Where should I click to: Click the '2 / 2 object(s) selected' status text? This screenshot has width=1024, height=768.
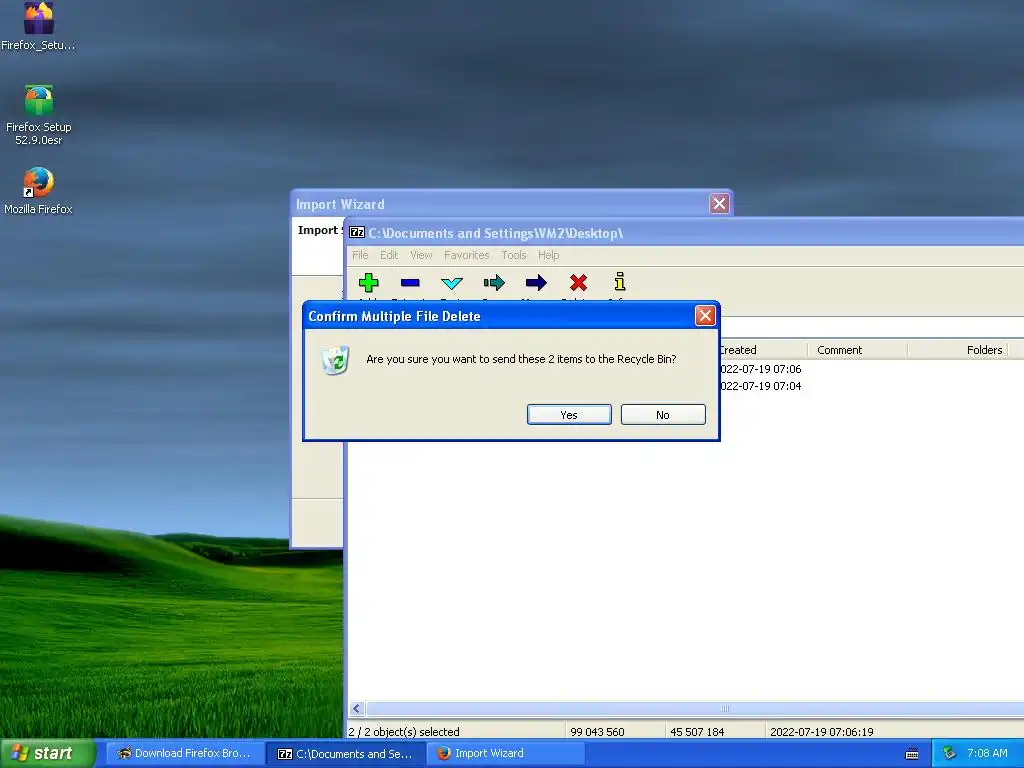click(404, 731)
